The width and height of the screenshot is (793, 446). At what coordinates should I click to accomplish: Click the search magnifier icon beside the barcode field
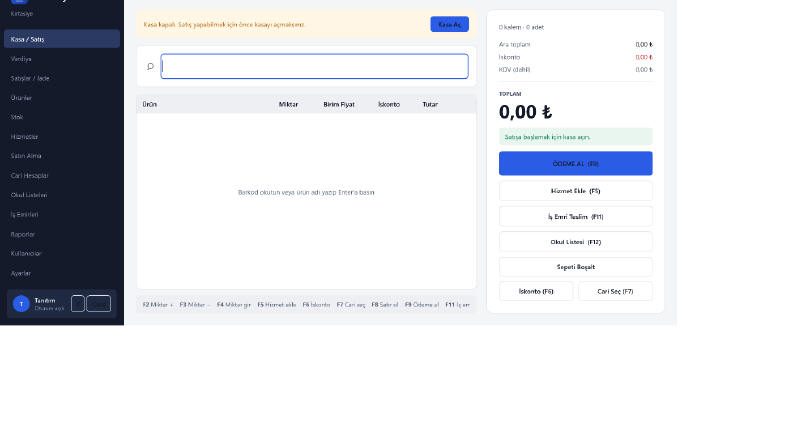point(150,66)
